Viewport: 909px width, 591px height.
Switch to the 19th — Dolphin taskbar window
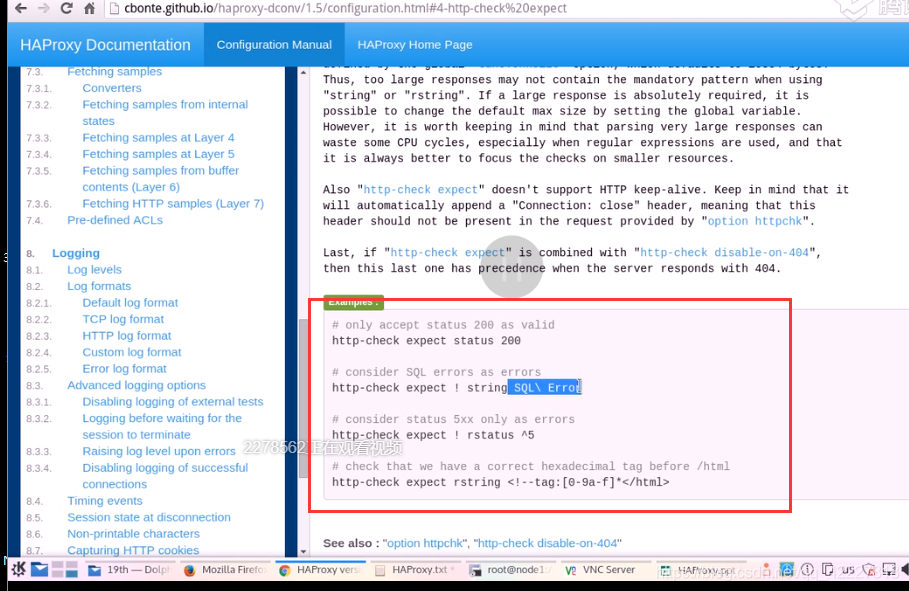click(x=129, y=570)
